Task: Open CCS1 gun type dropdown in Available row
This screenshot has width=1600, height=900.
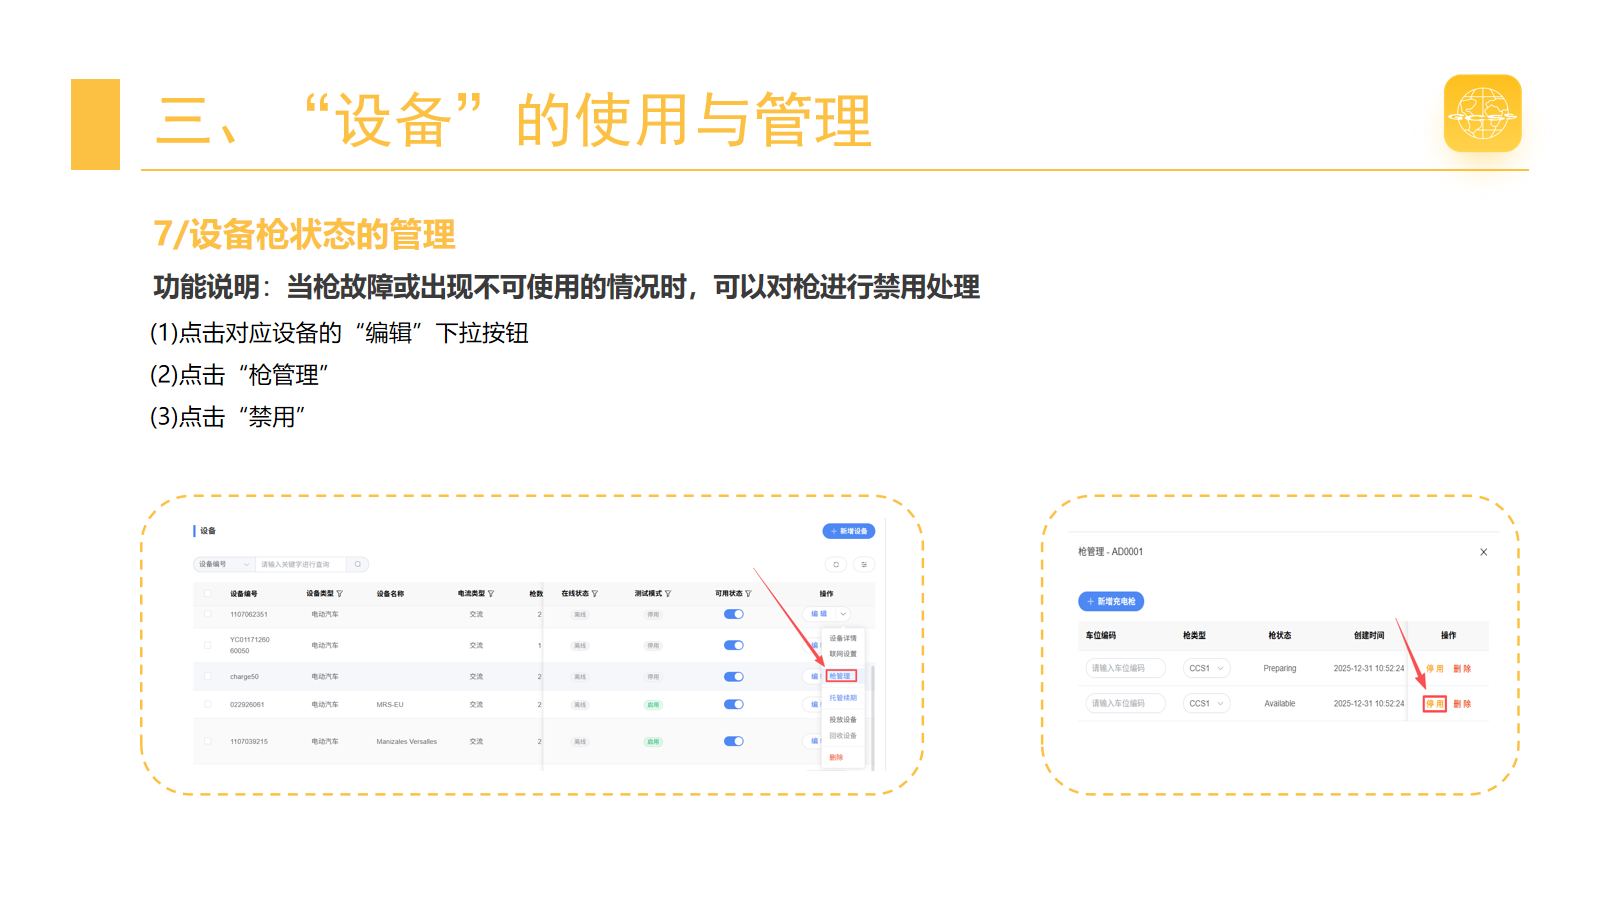Action: click(x=1206, y=703)
